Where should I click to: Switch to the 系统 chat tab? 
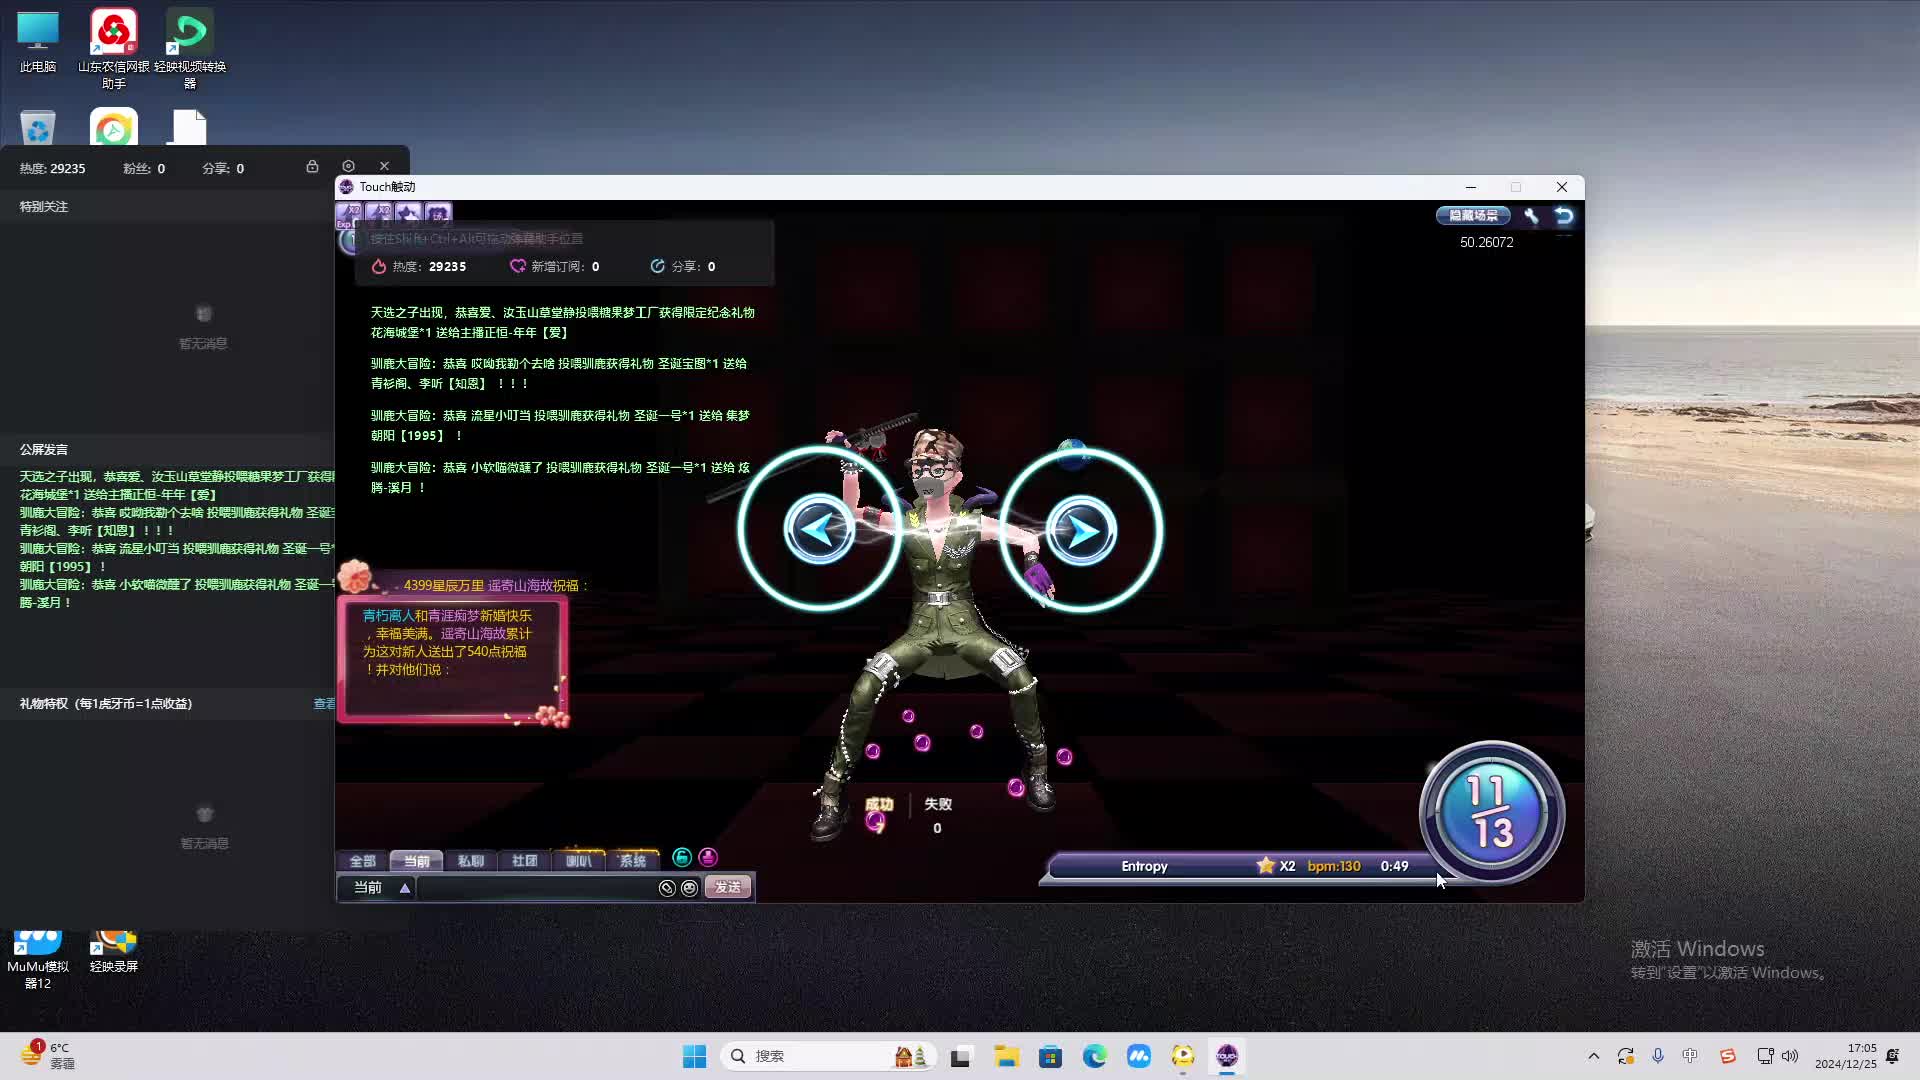click(x=632, y=861)
